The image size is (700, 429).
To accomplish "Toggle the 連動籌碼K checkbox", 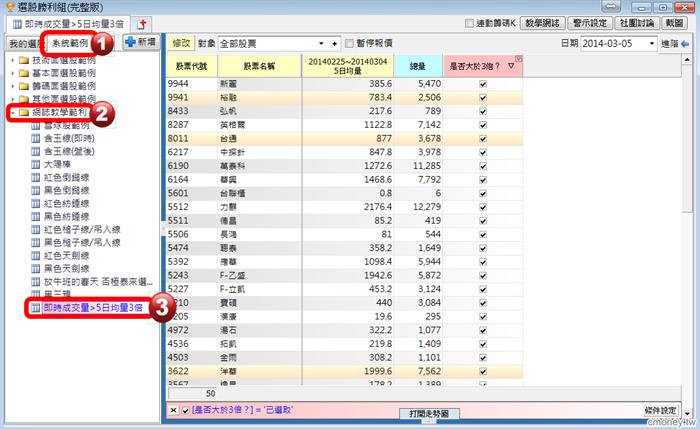I will [469, 23].
